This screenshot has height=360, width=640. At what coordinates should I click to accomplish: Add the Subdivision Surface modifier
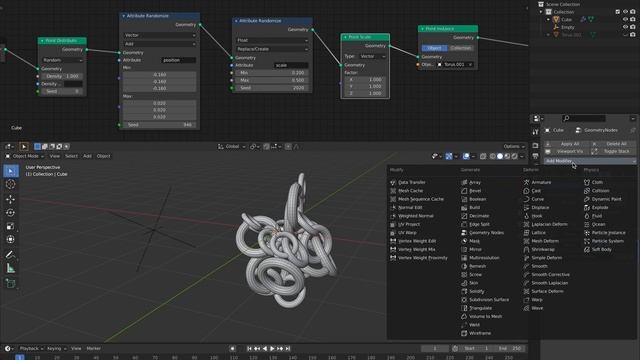click(489, 300)
